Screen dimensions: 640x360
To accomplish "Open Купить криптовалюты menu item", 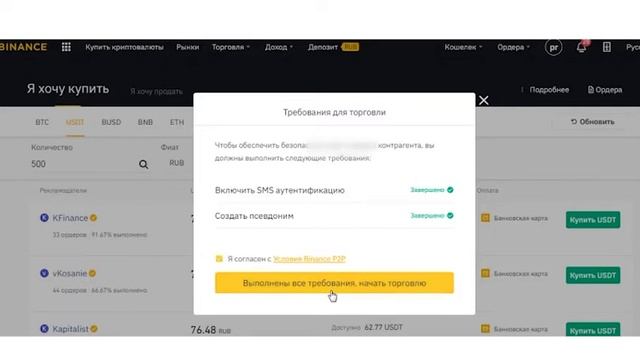I will pyautogui.click(x=124, y=47).
